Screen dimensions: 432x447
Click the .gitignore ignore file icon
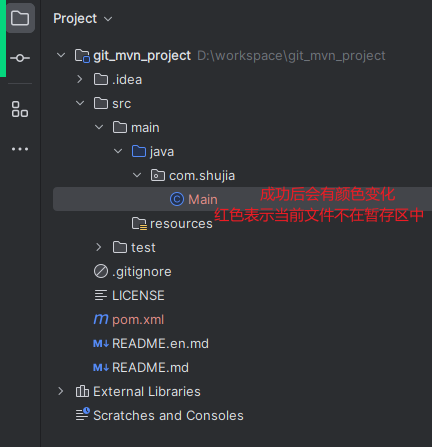pos(101,271)
